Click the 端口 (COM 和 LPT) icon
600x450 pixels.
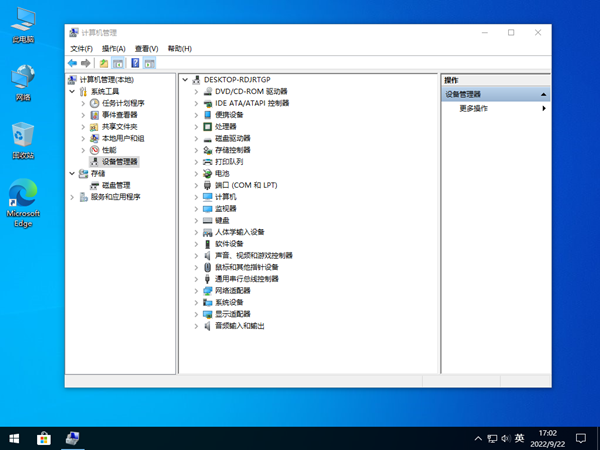[207, 185]
